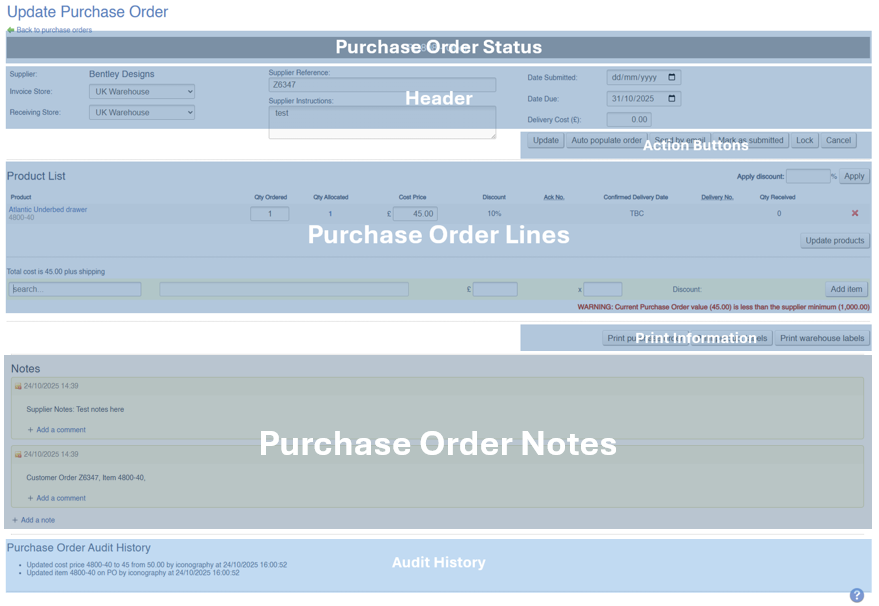The height and width of the screenshot is (606, 879).
Task: Delete the Atlantic Underbed drawer line with red X
Action: pos(855,214)
